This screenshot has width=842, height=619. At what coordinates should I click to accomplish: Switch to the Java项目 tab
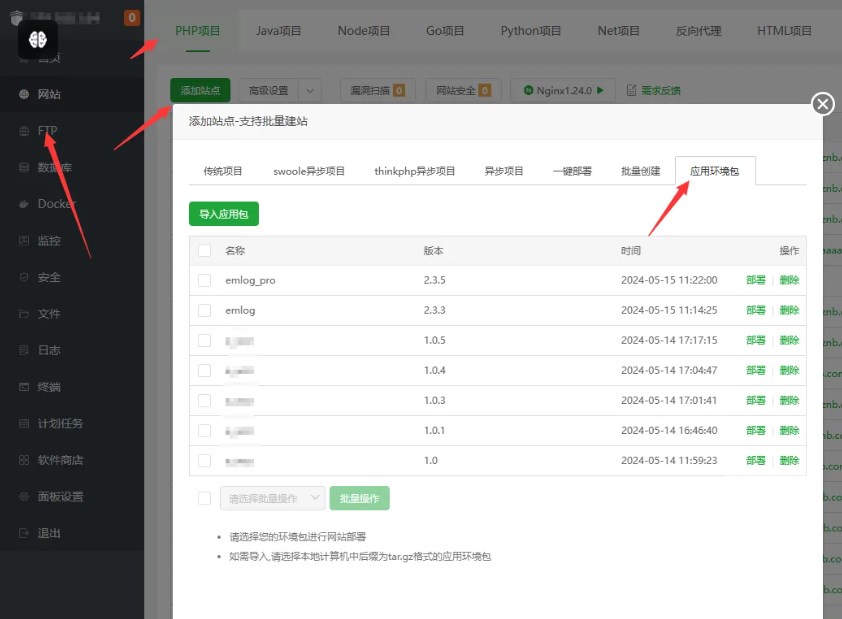click(279, 31)
